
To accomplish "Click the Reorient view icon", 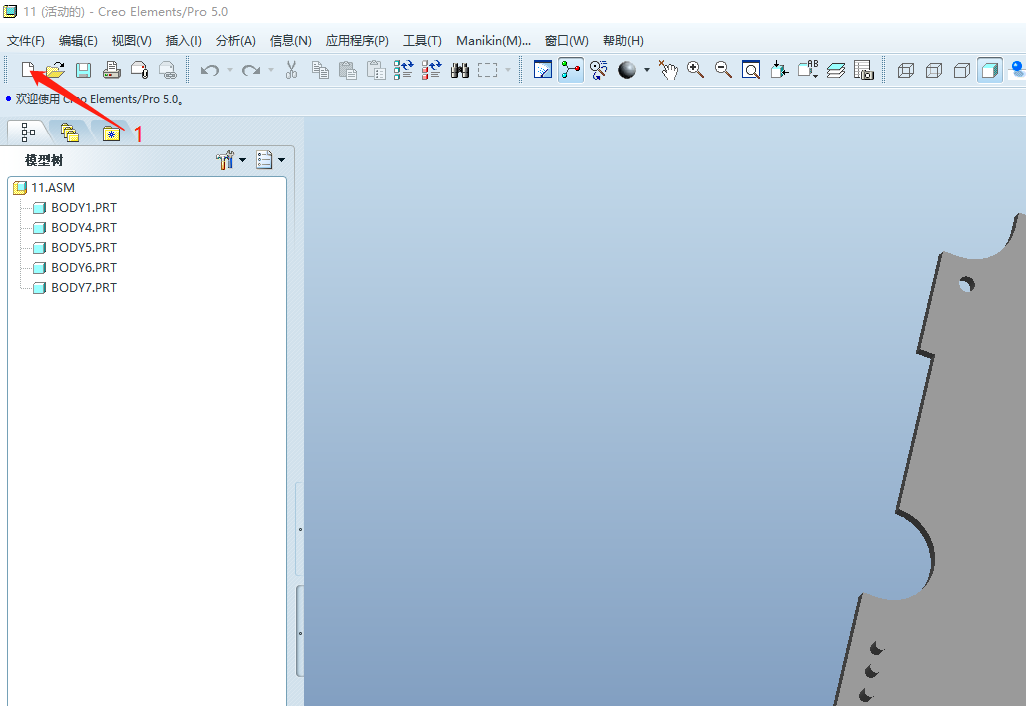I will [x=779, y=70].
